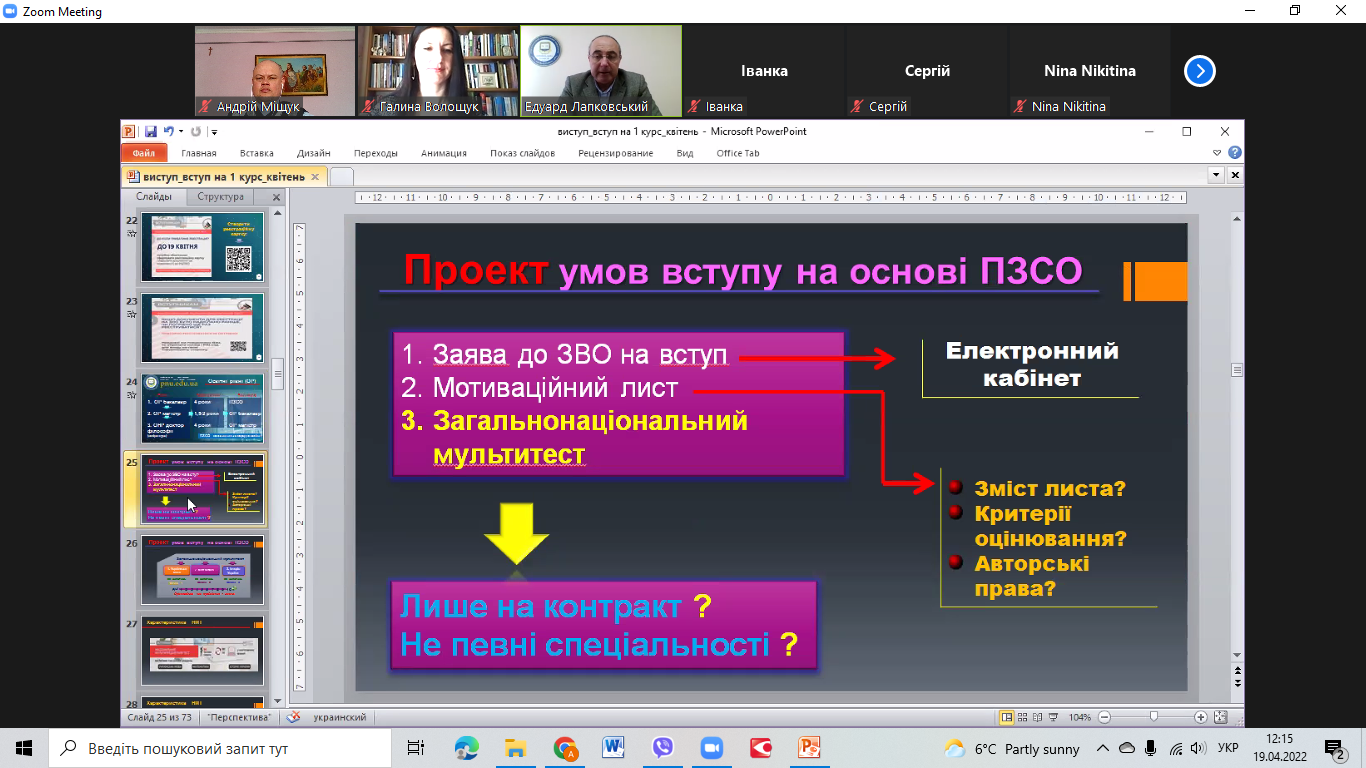This screenshot has width=1366, height=768.
Task: Click the Undo arrow icon
Action: coord(168,131)
